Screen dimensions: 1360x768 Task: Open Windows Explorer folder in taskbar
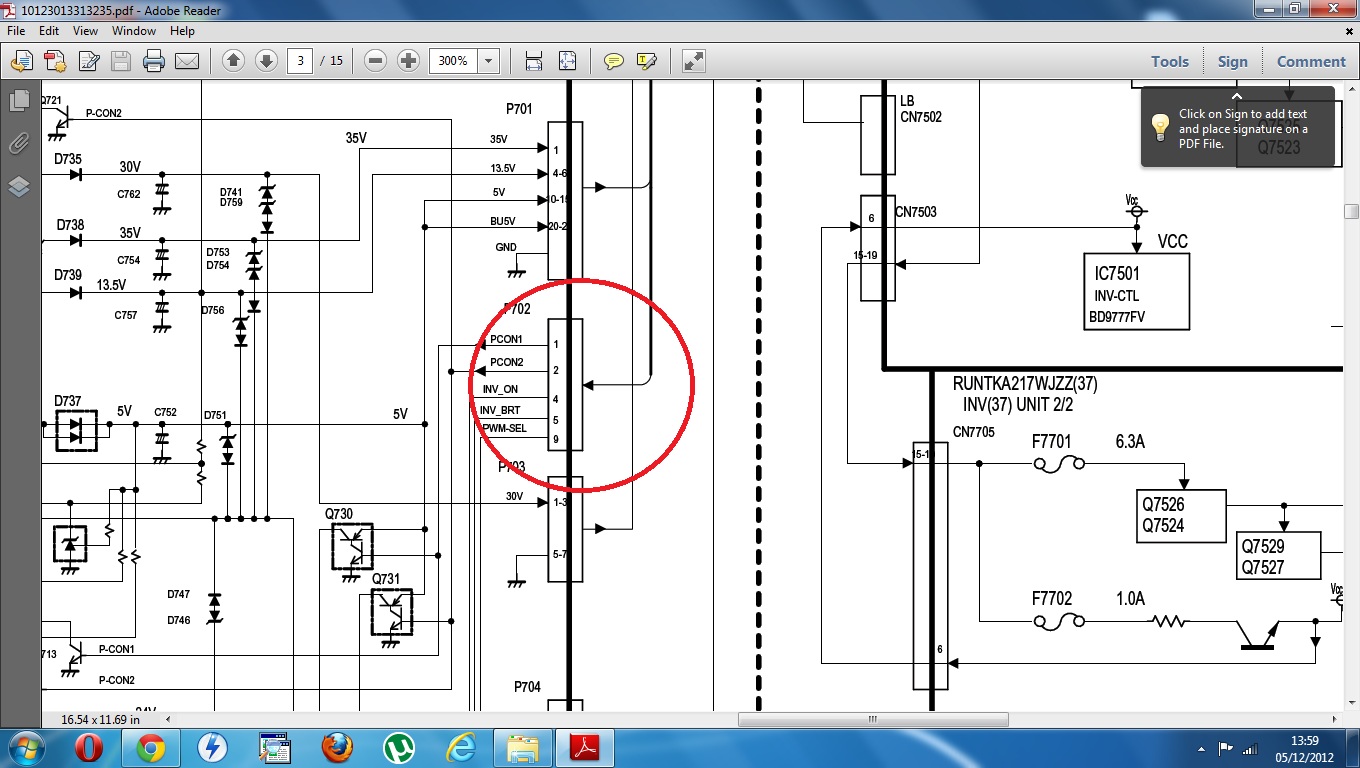523,748
